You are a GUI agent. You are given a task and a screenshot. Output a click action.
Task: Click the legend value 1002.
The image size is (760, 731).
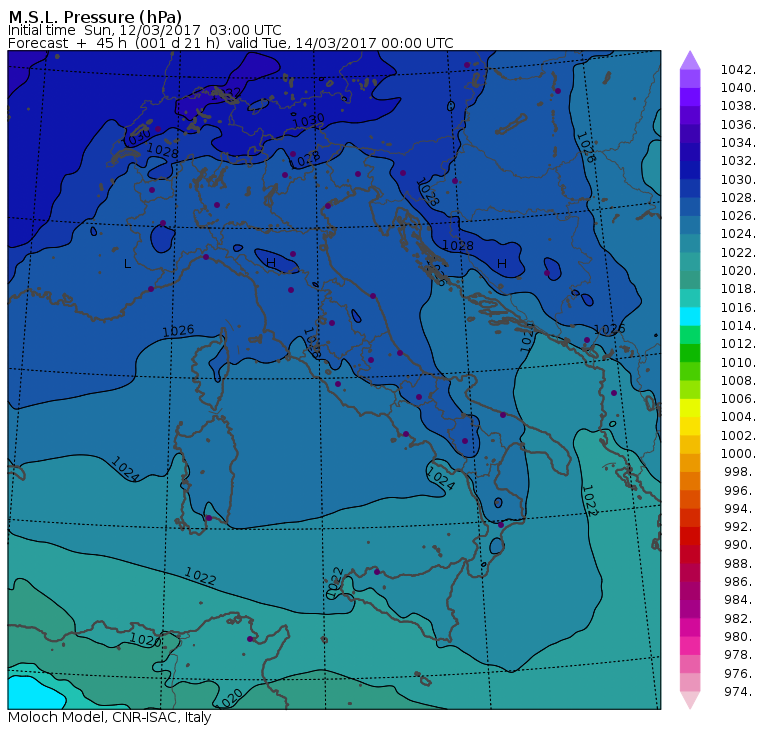pos(738,435)
